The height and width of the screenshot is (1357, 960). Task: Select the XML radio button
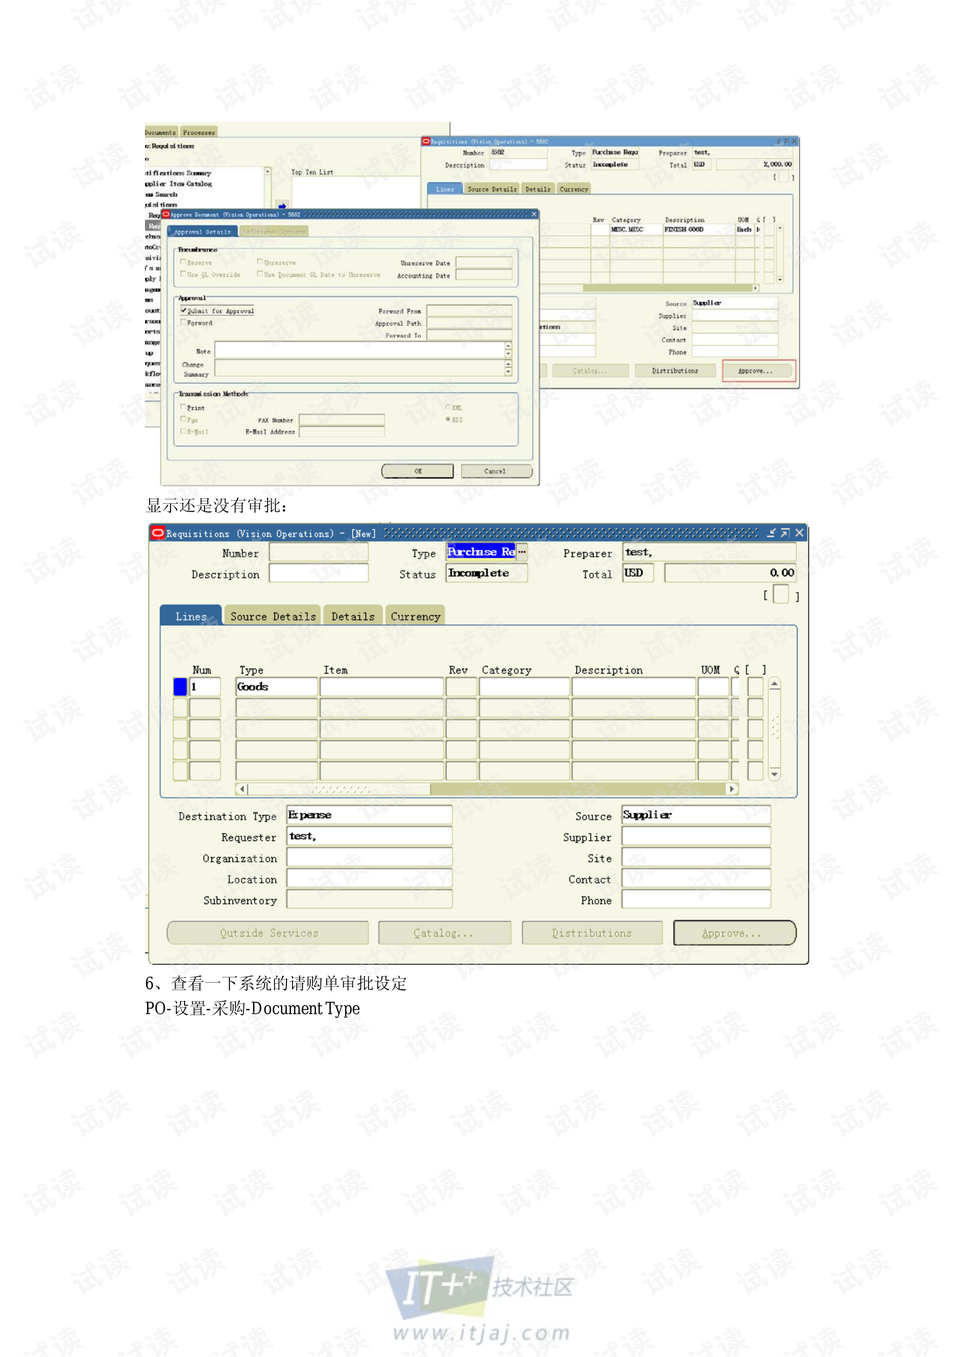click(x=447, y=408)
